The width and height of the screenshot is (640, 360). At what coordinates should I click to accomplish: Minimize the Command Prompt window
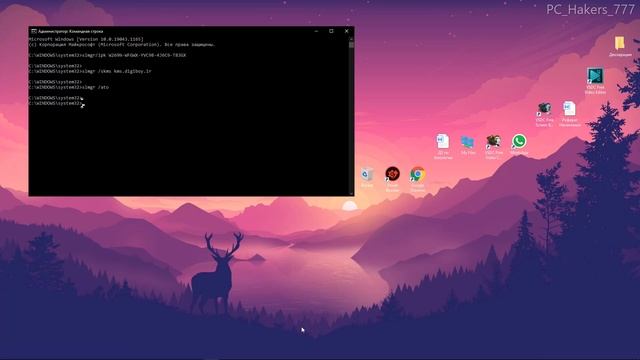pos(316,31)
